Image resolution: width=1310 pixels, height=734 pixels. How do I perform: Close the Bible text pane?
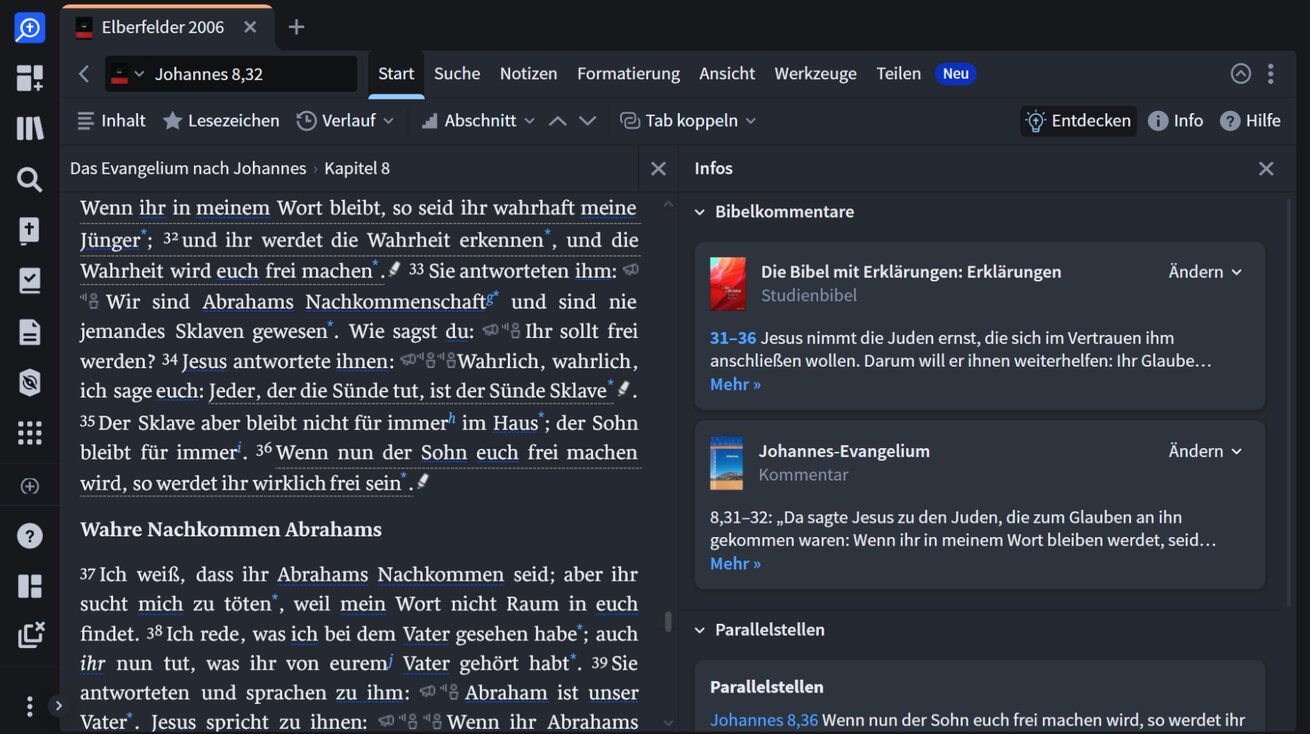point(658,168)
